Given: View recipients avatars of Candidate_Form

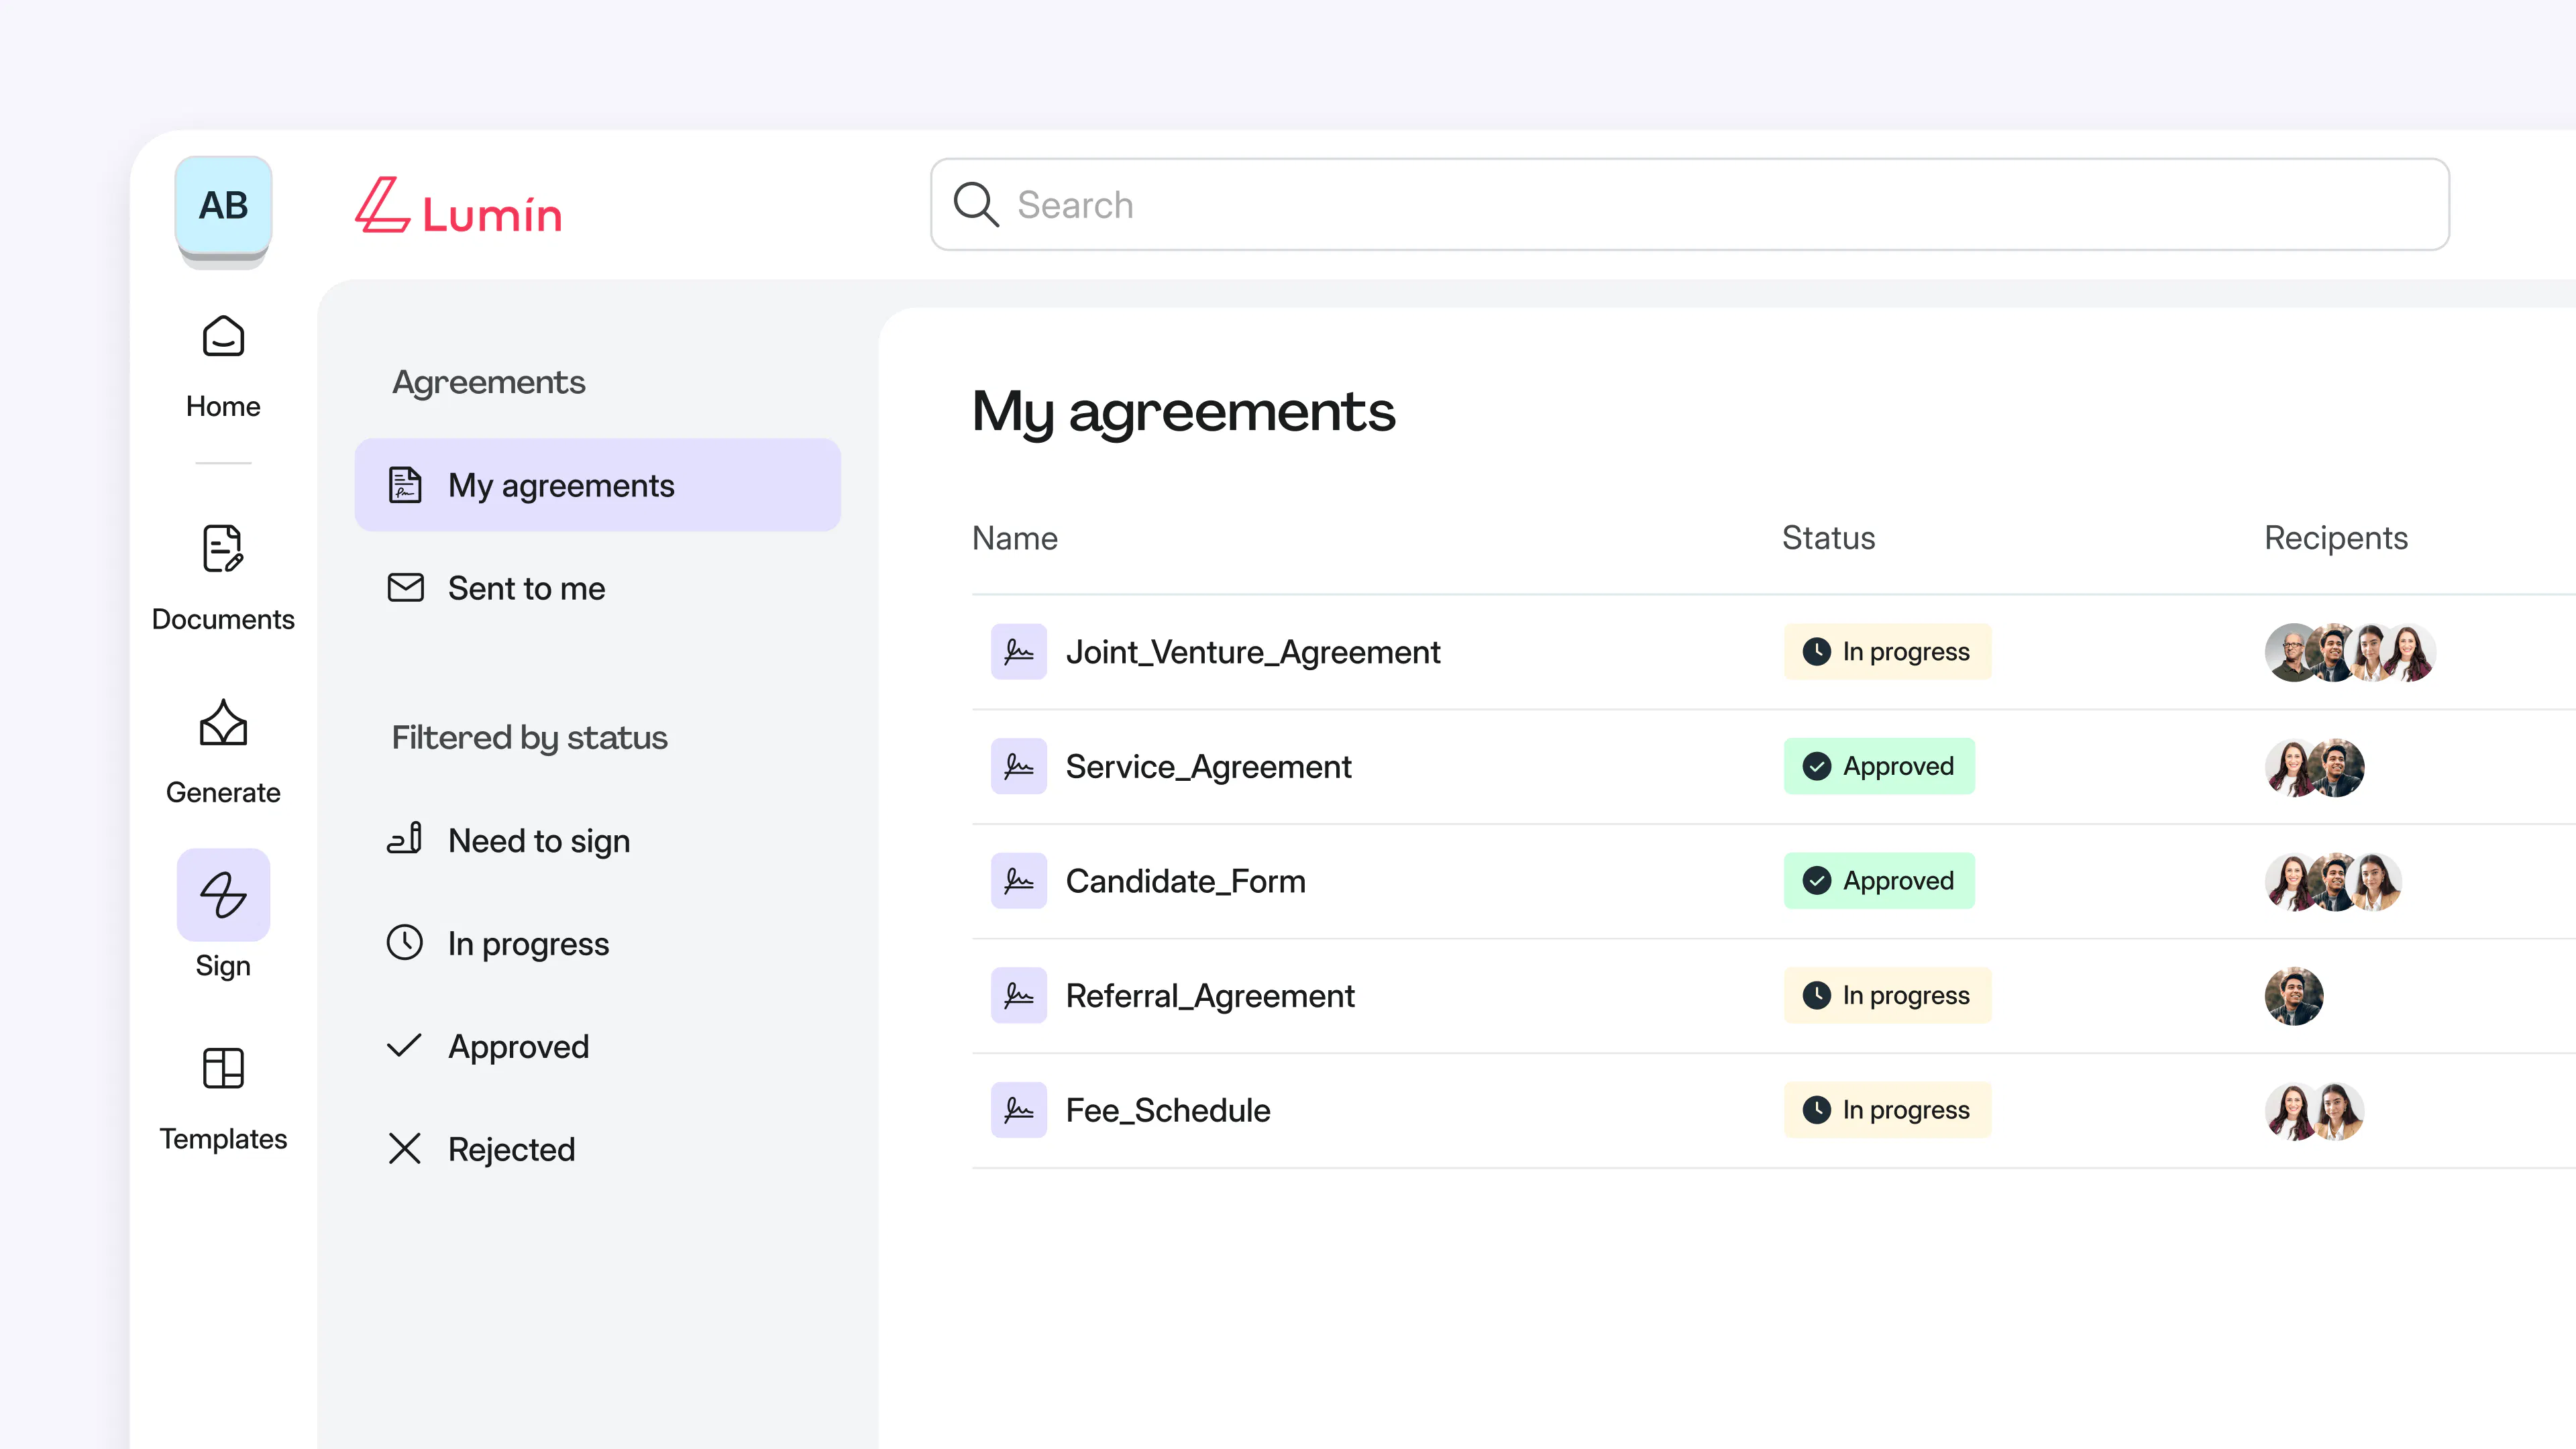Looking at the screenshot, I should (x=2333, y=882).
